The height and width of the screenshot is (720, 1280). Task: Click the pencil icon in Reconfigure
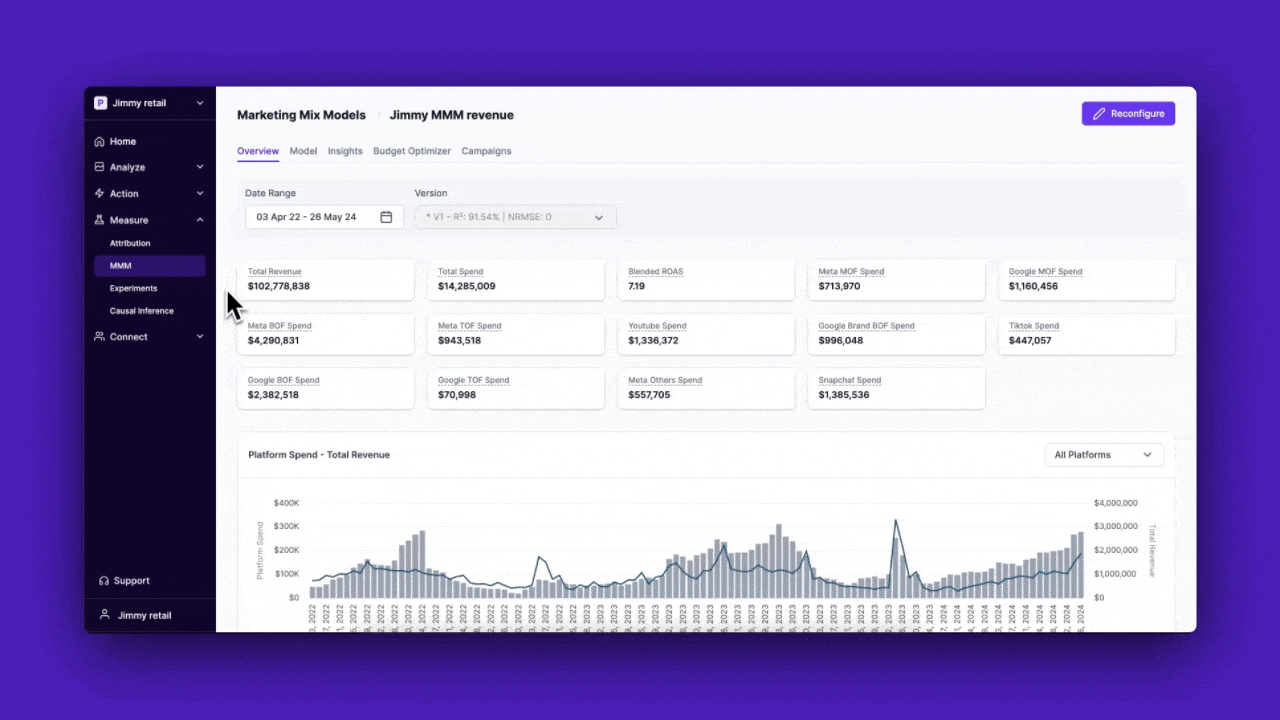pyautogui.click(x=1099, y=114)
